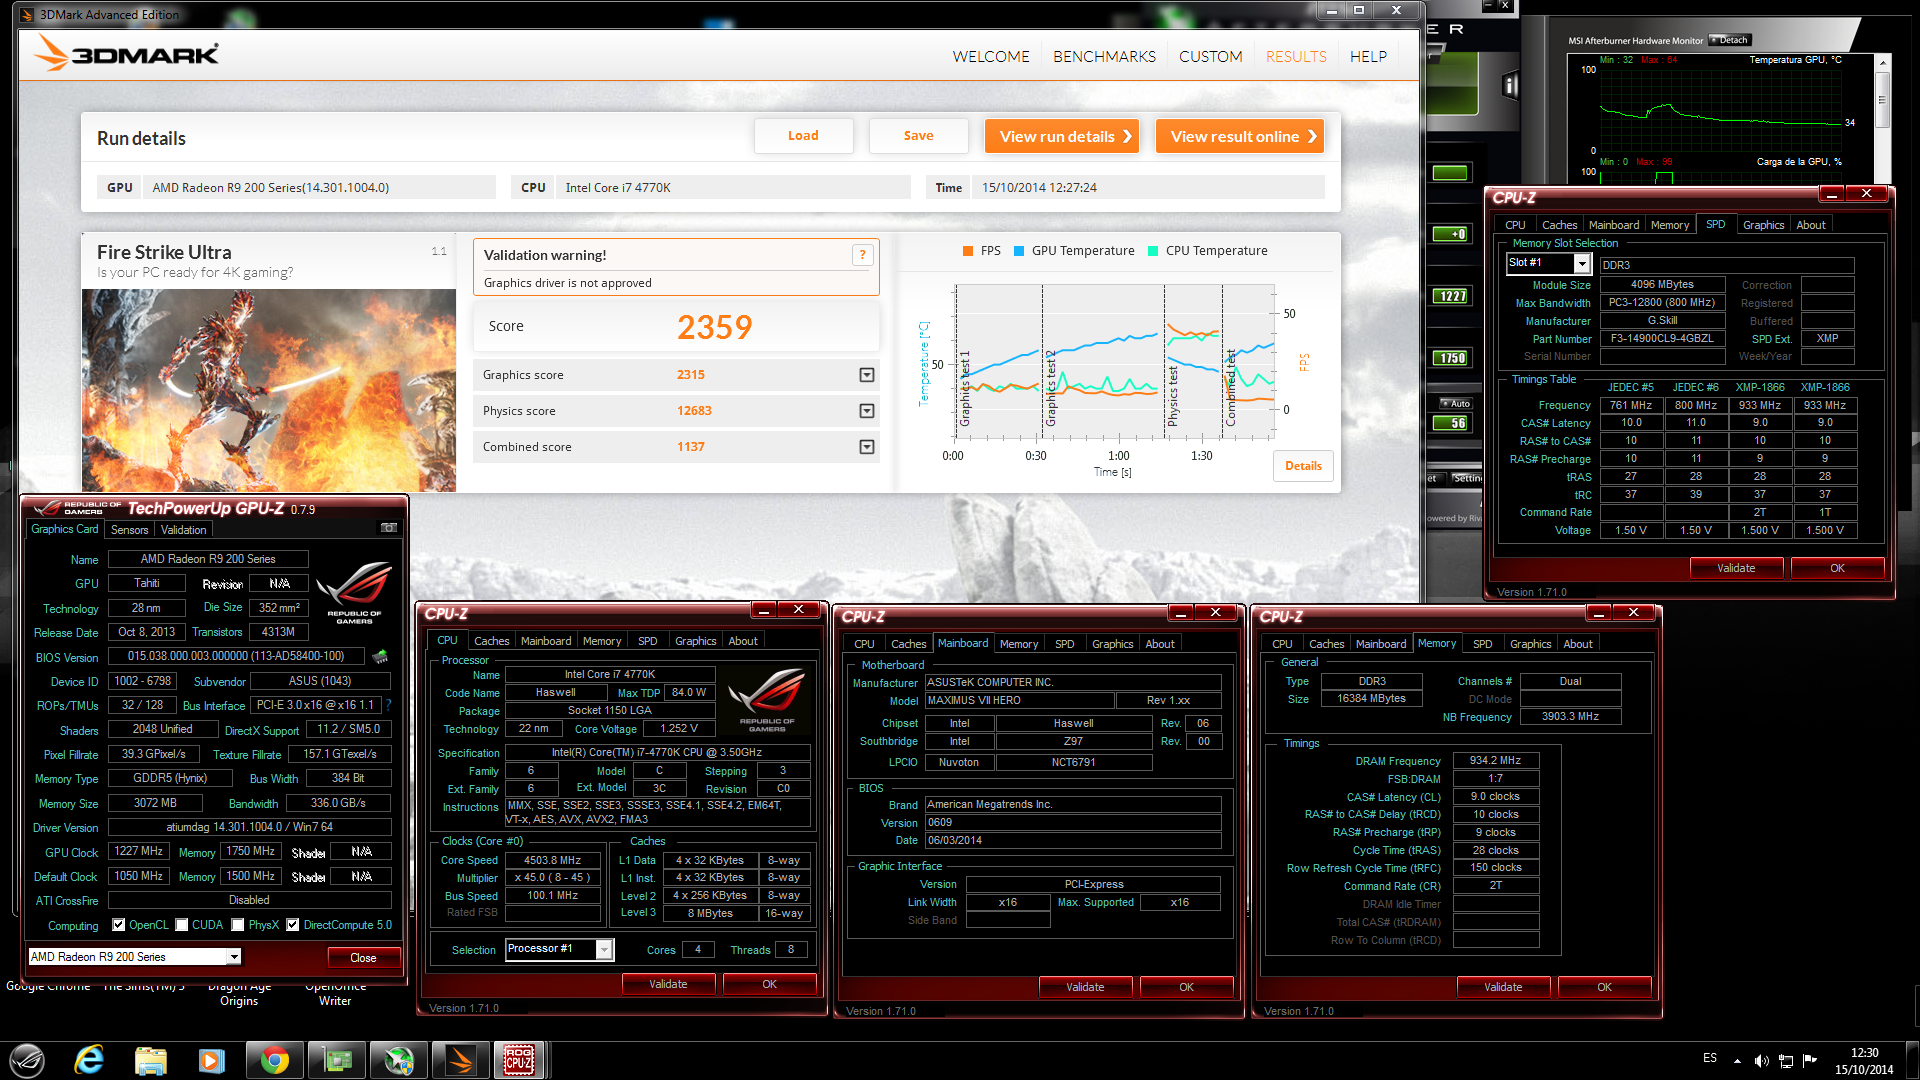Screen dimensions: 1920x1080
Task: Click the orange FPS legend swatch
Action: [x=968, y=251]
